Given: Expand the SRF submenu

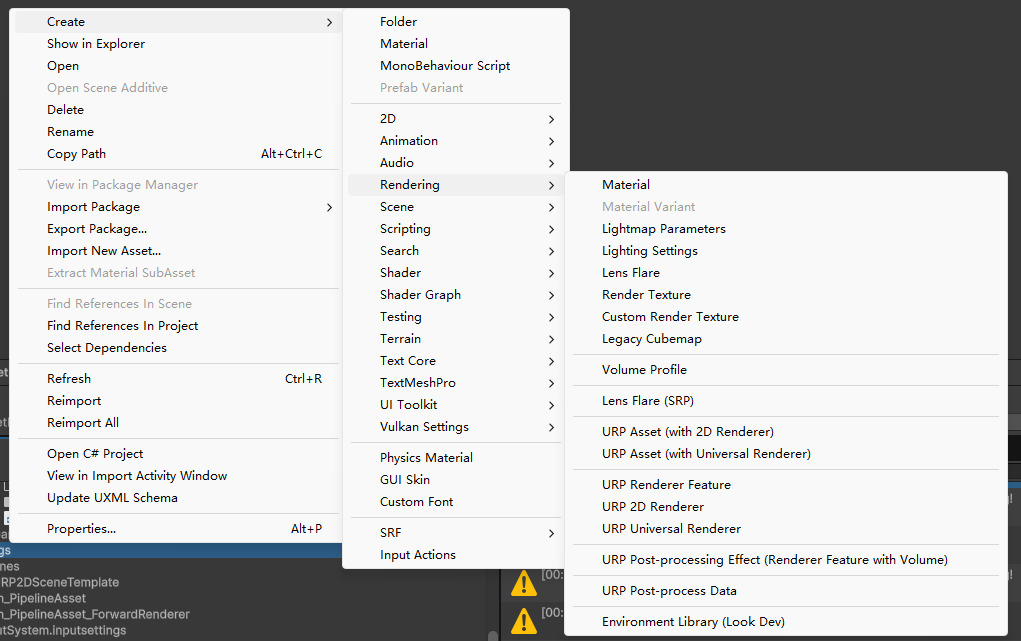Looking at the screenshot, I should [x=456, y=533].
